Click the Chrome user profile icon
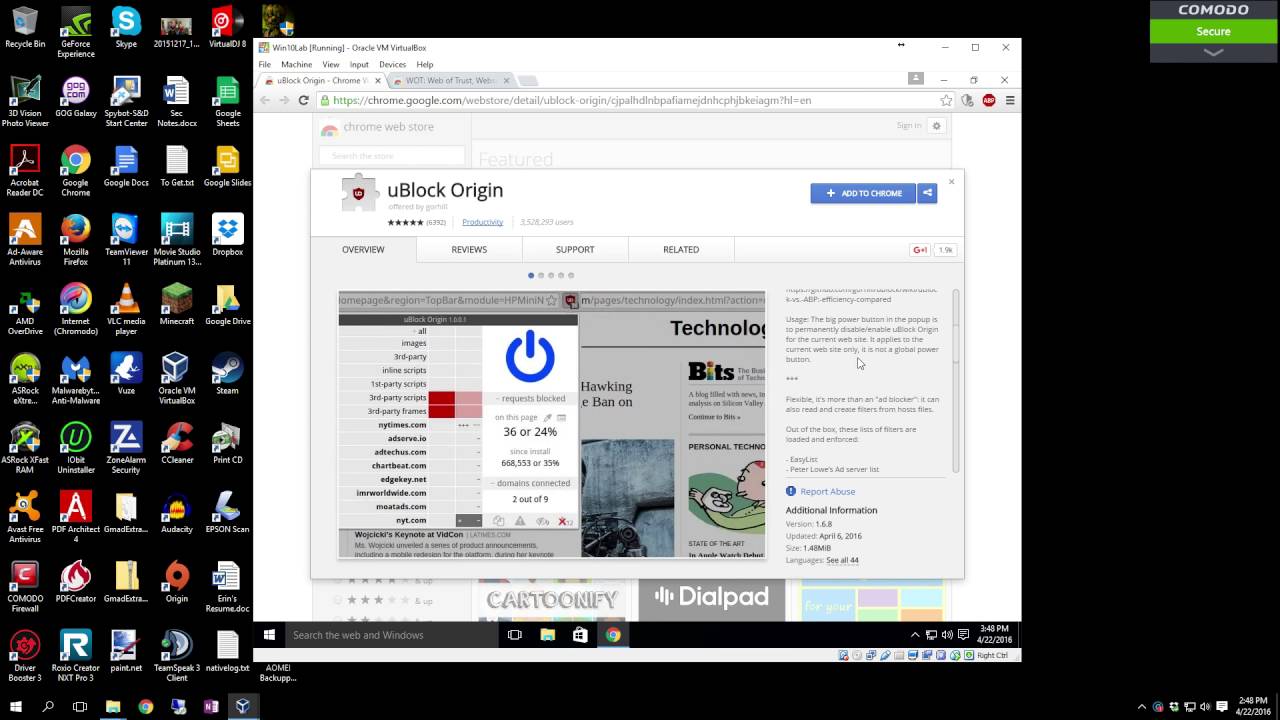The image size is (1280, 720). click(x=915, y=78)
